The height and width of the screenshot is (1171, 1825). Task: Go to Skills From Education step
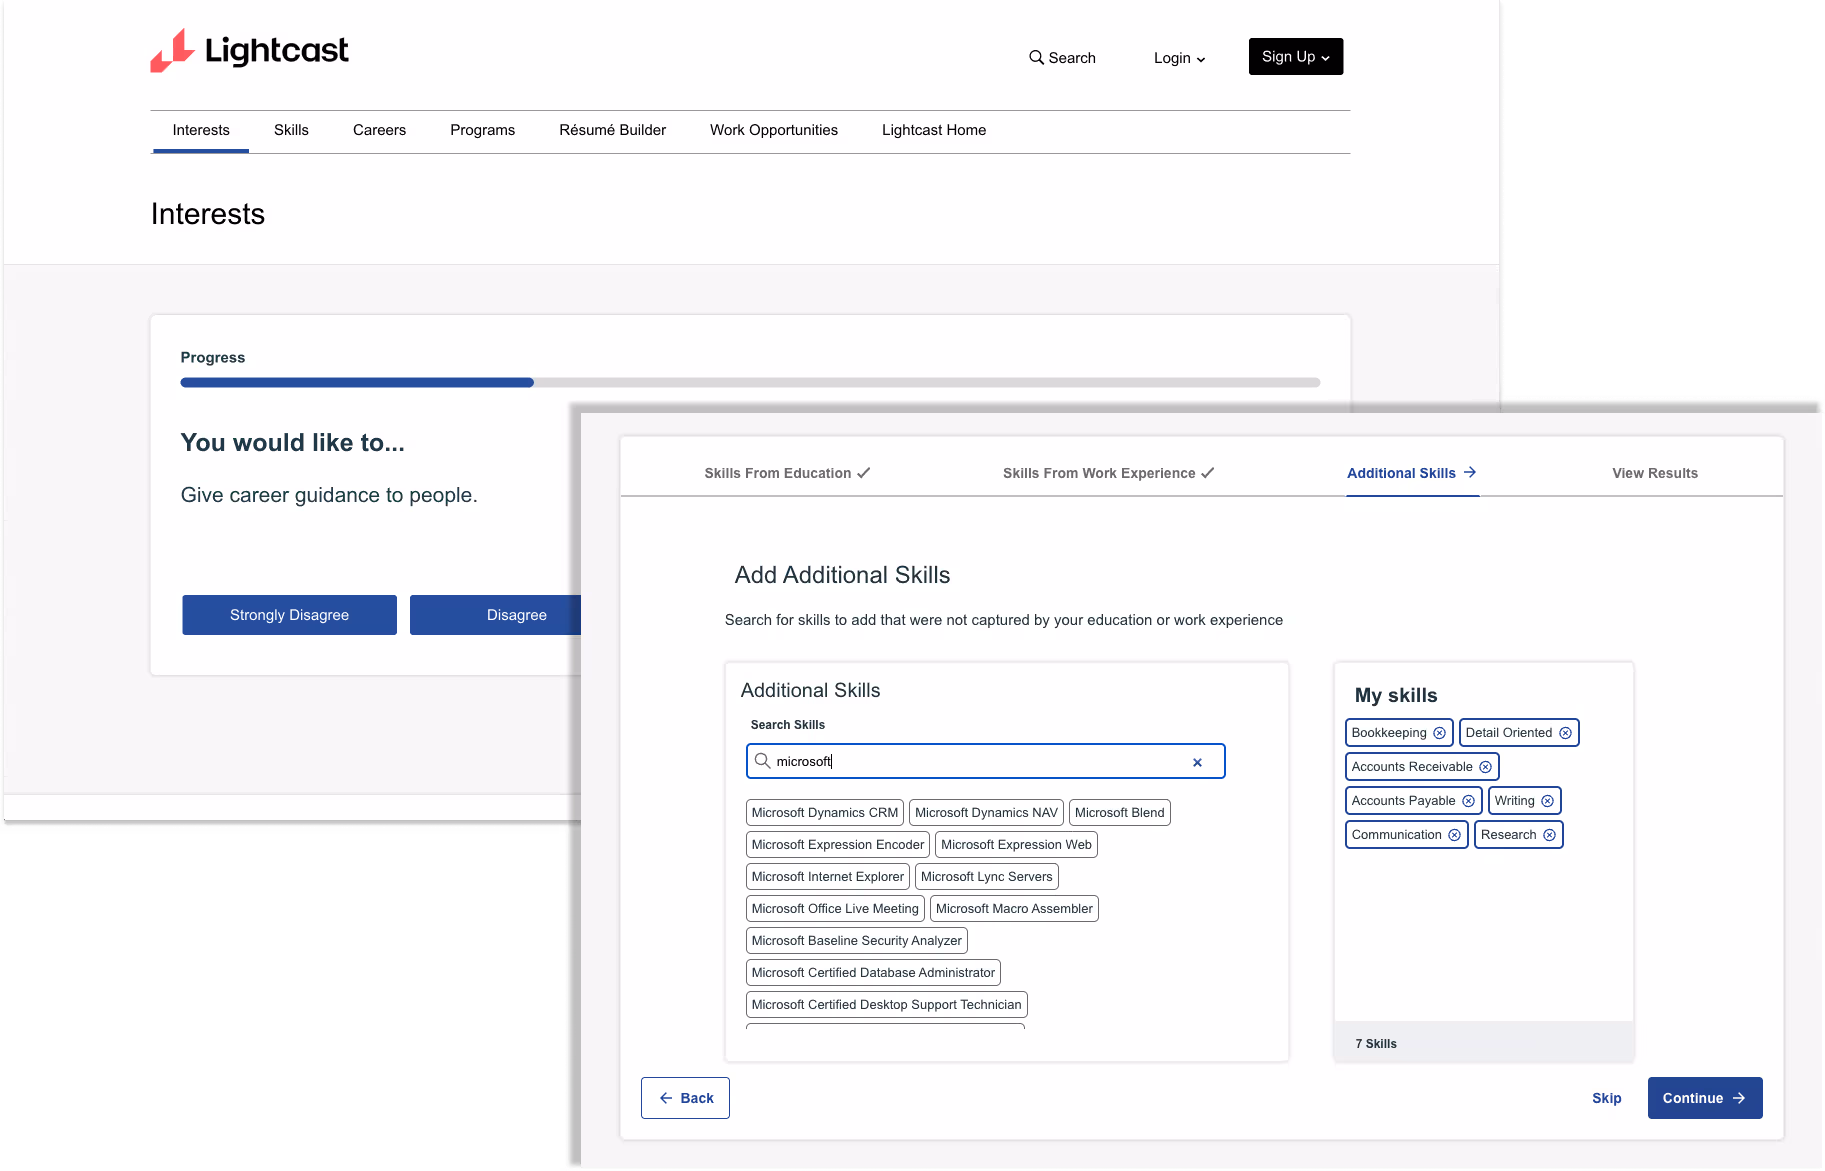click(x=787, y=473)
